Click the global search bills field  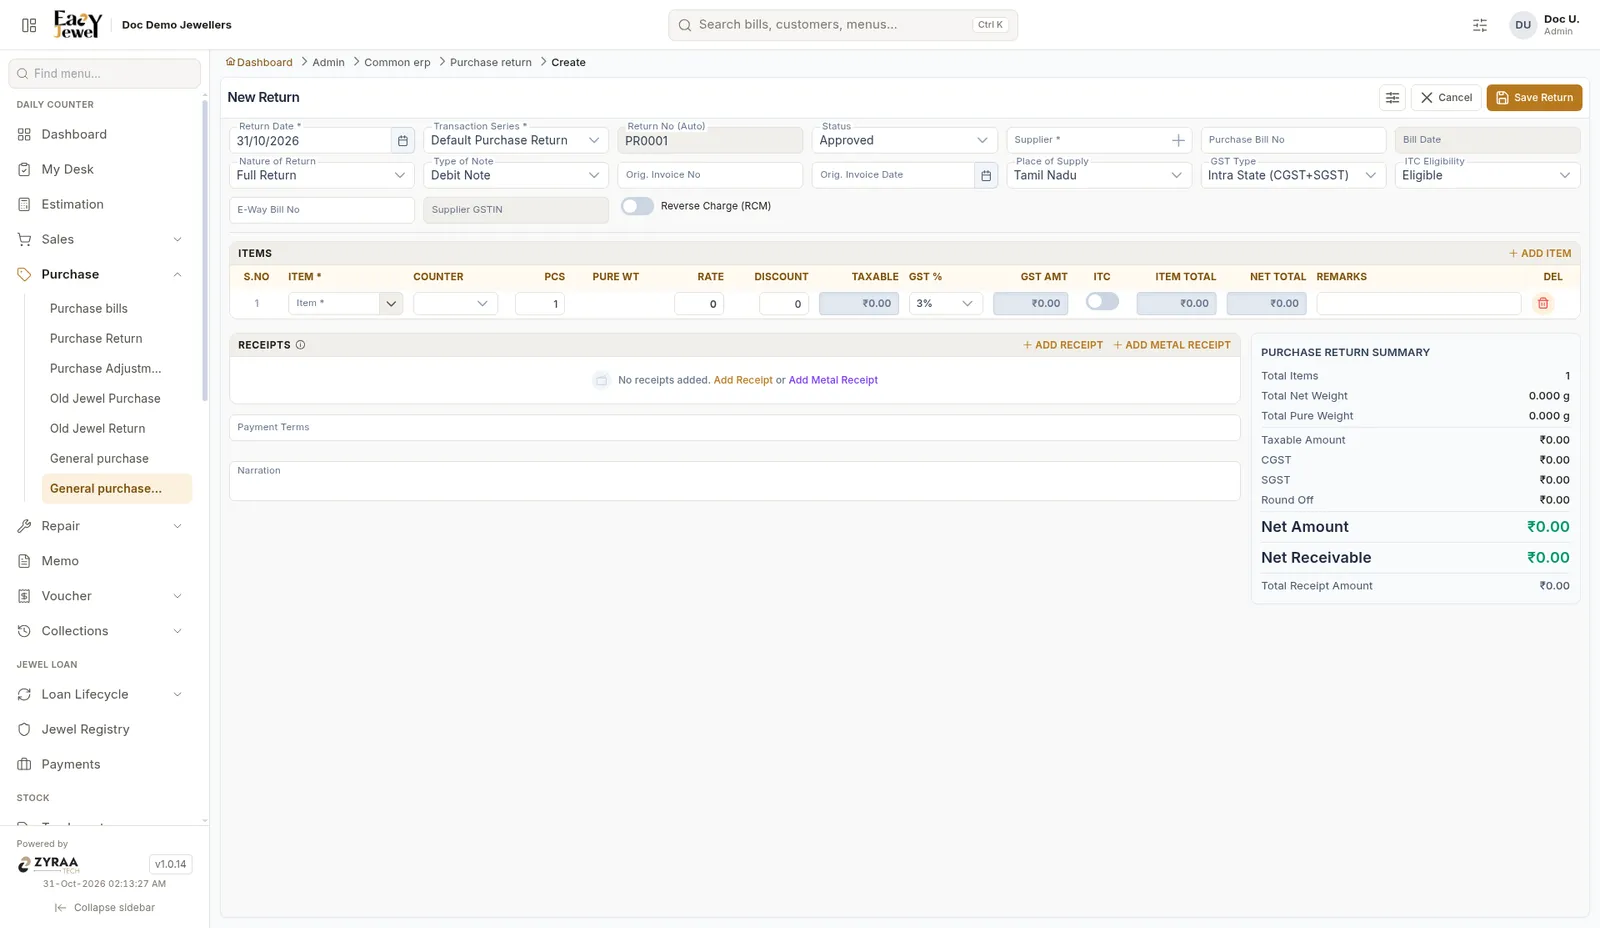click(843, 25)
